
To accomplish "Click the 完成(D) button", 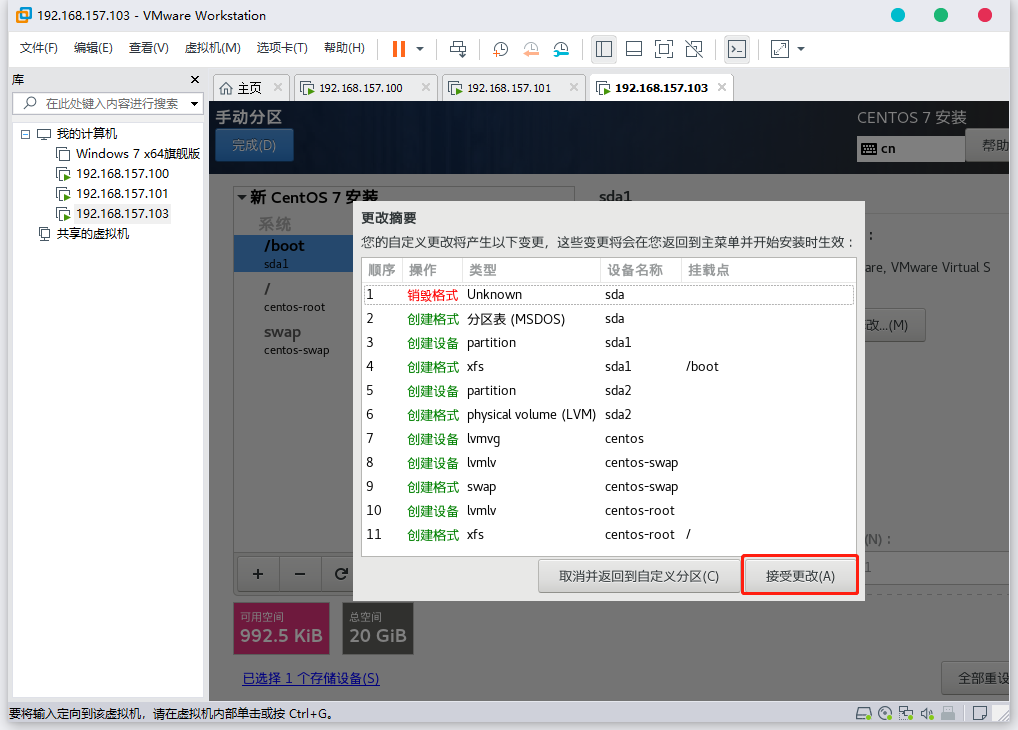I will point(254,145).
